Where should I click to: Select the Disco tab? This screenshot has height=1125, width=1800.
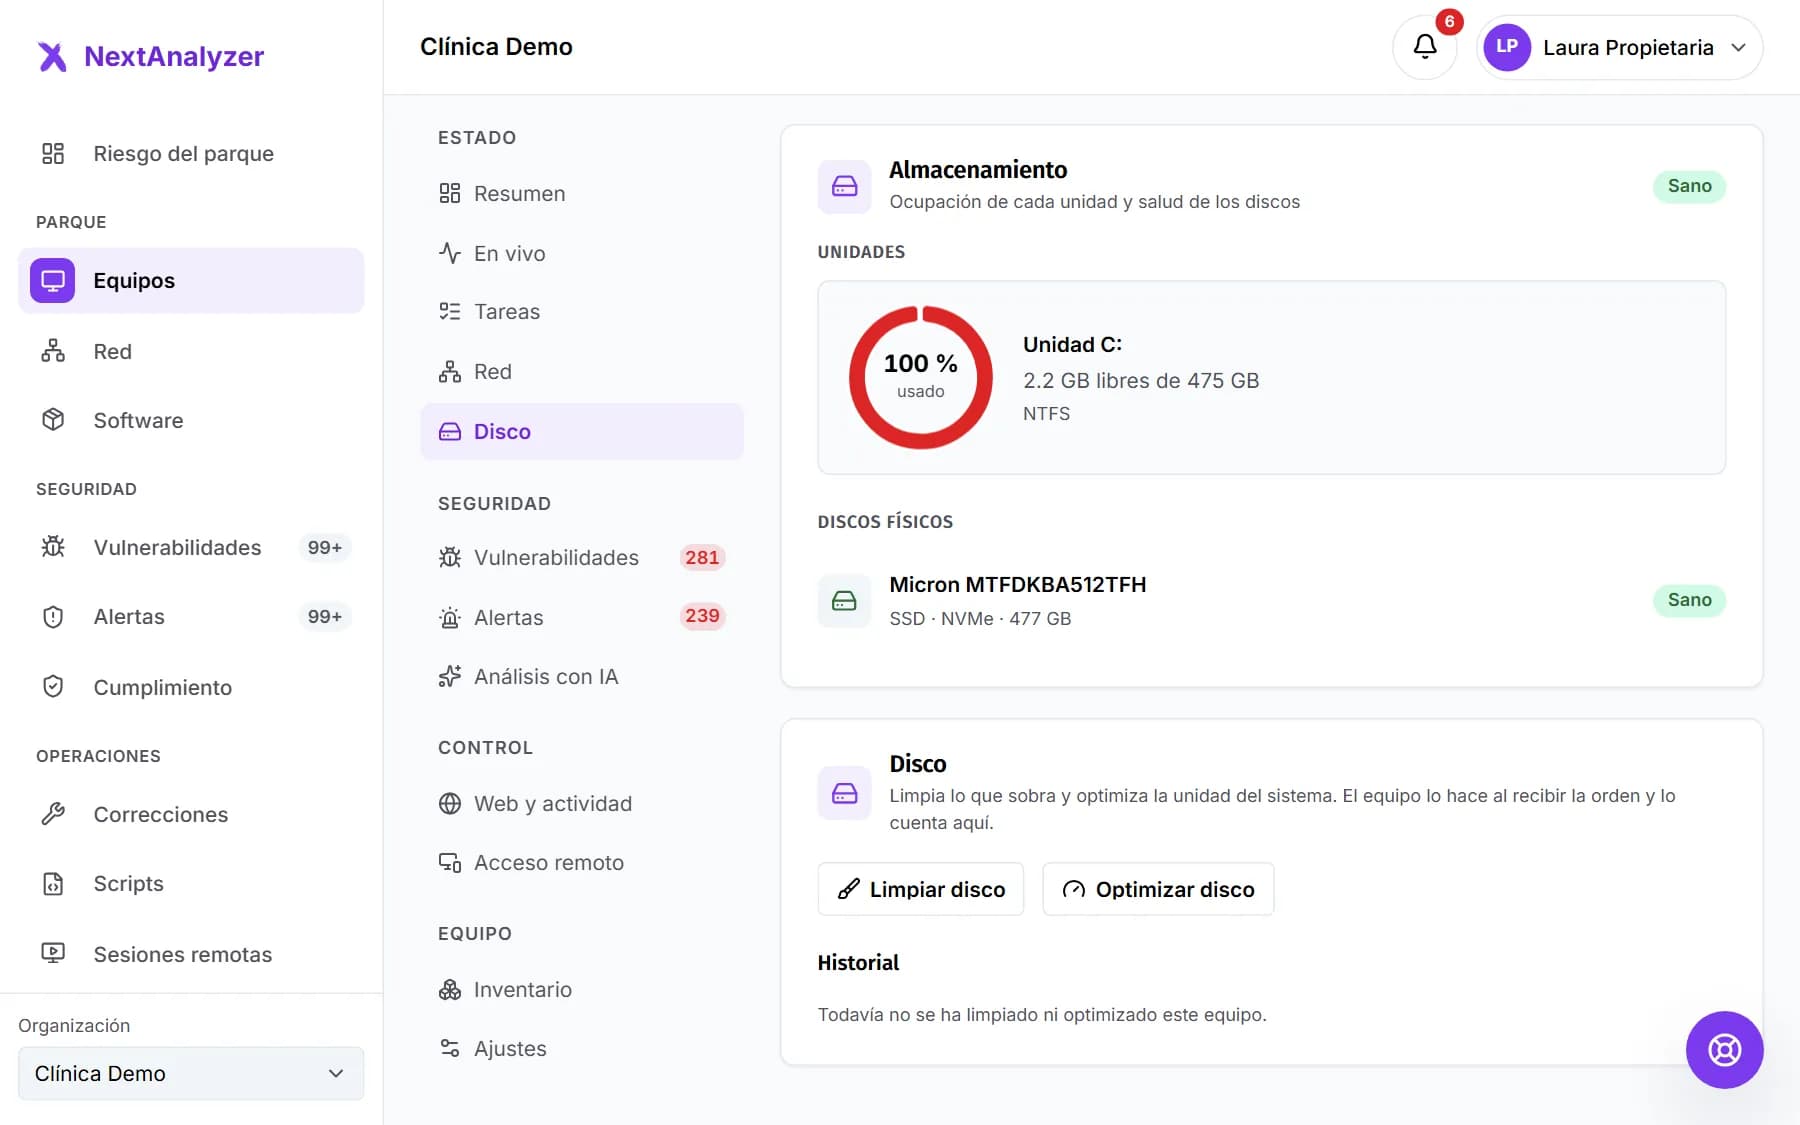pos(582,431)
